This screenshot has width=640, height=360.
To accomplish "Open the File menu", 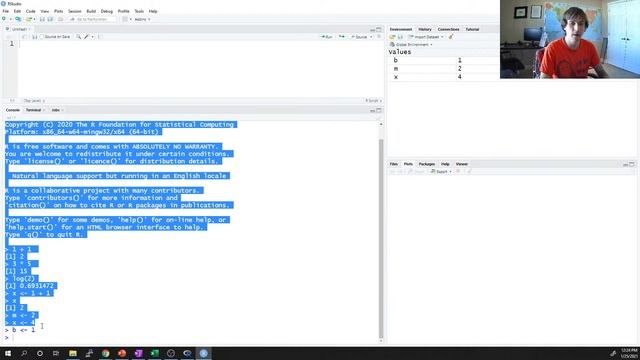I will point(6,11).
